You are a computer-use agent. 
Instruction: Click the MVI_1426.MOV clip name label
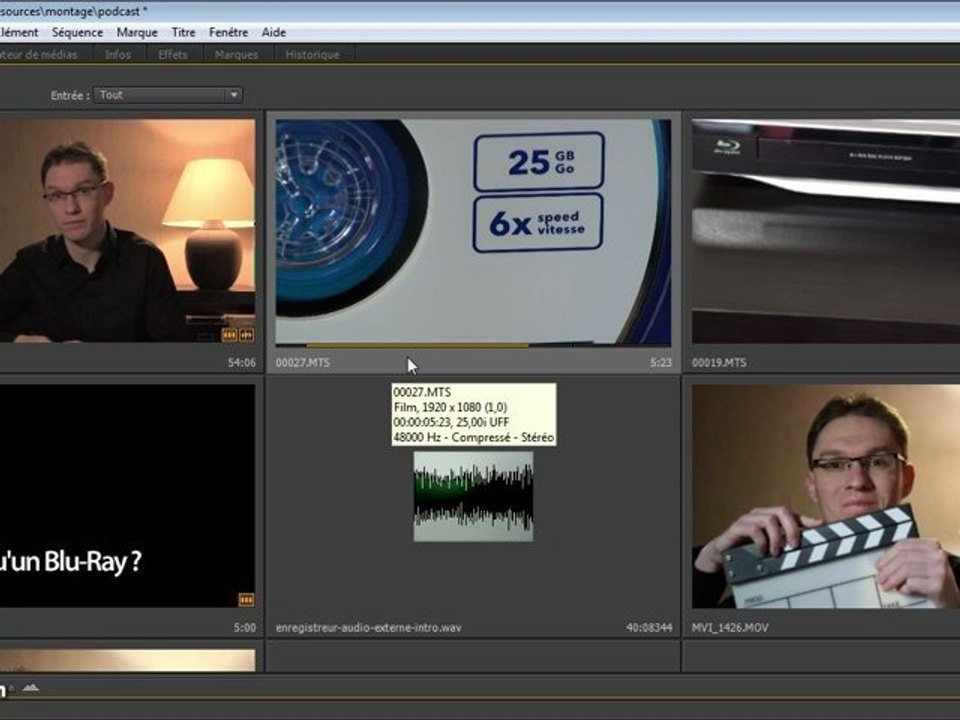click(730, 628)
